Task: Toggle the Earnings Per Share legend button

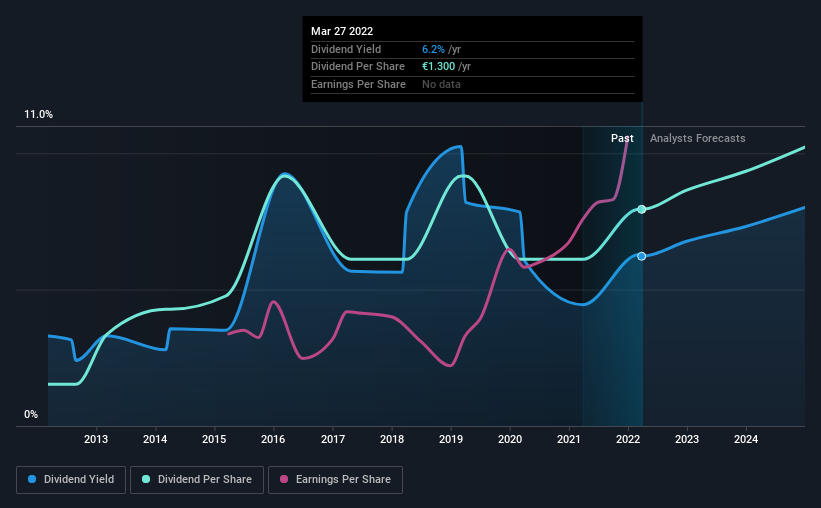Action: (335, 480)
